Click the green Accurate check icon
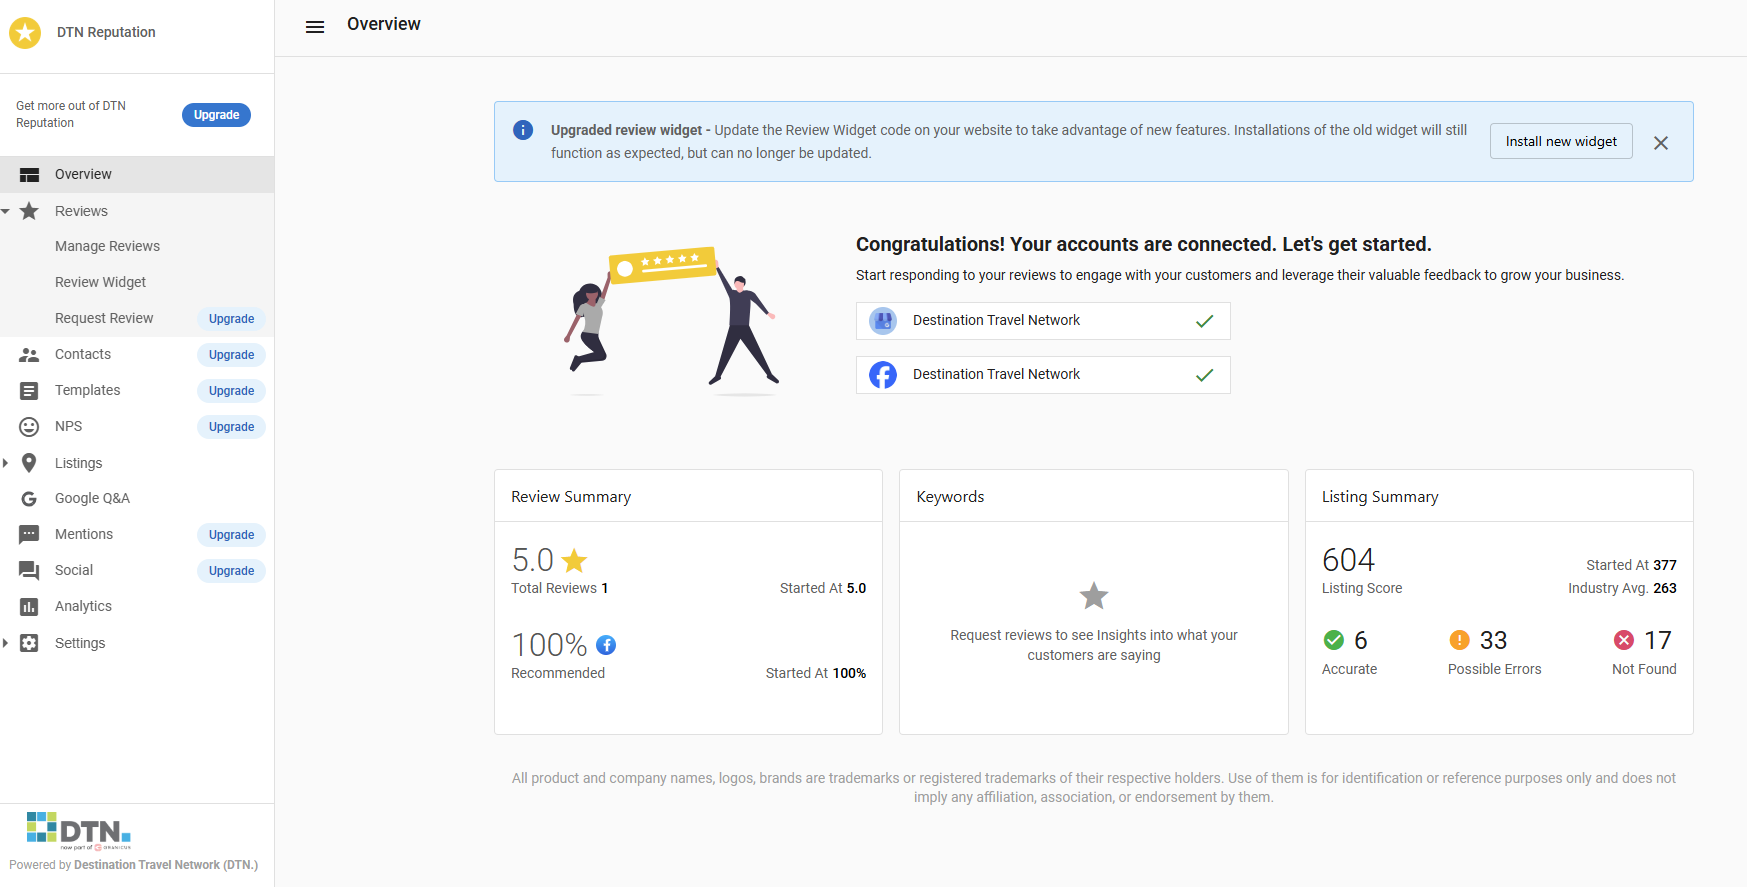This screenshot has width=1747, height=887. (1334, 640)
